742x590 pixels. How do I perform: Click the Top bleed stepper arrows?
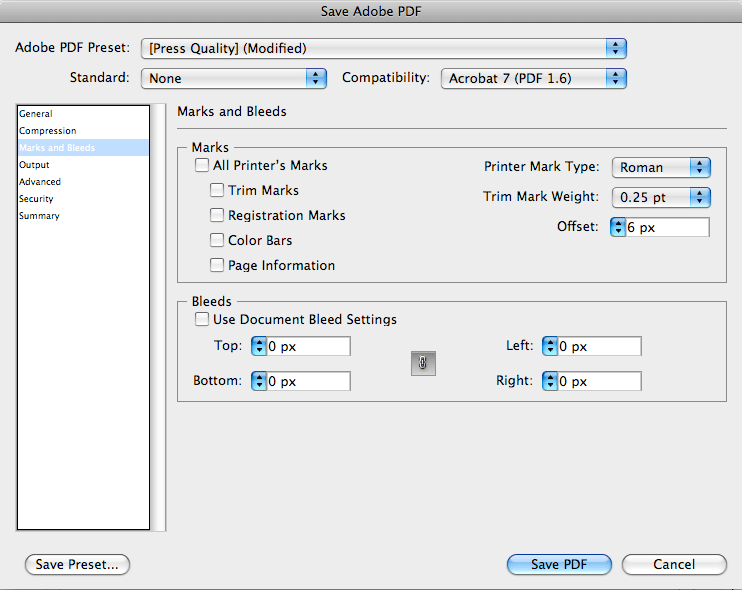259,346
